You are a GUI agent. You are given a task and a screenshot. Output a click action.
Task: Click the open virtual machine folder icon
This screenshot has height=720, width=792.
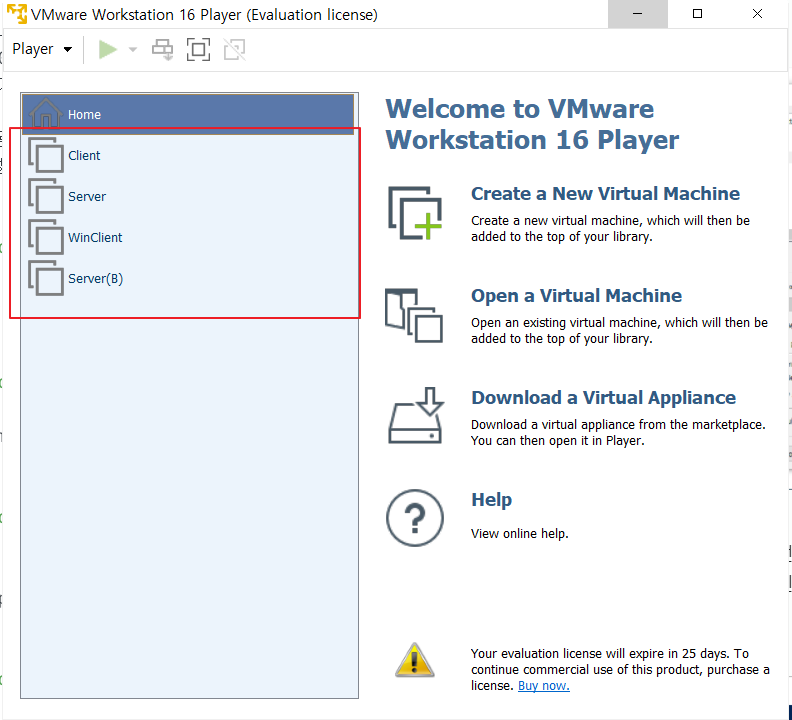414,315
